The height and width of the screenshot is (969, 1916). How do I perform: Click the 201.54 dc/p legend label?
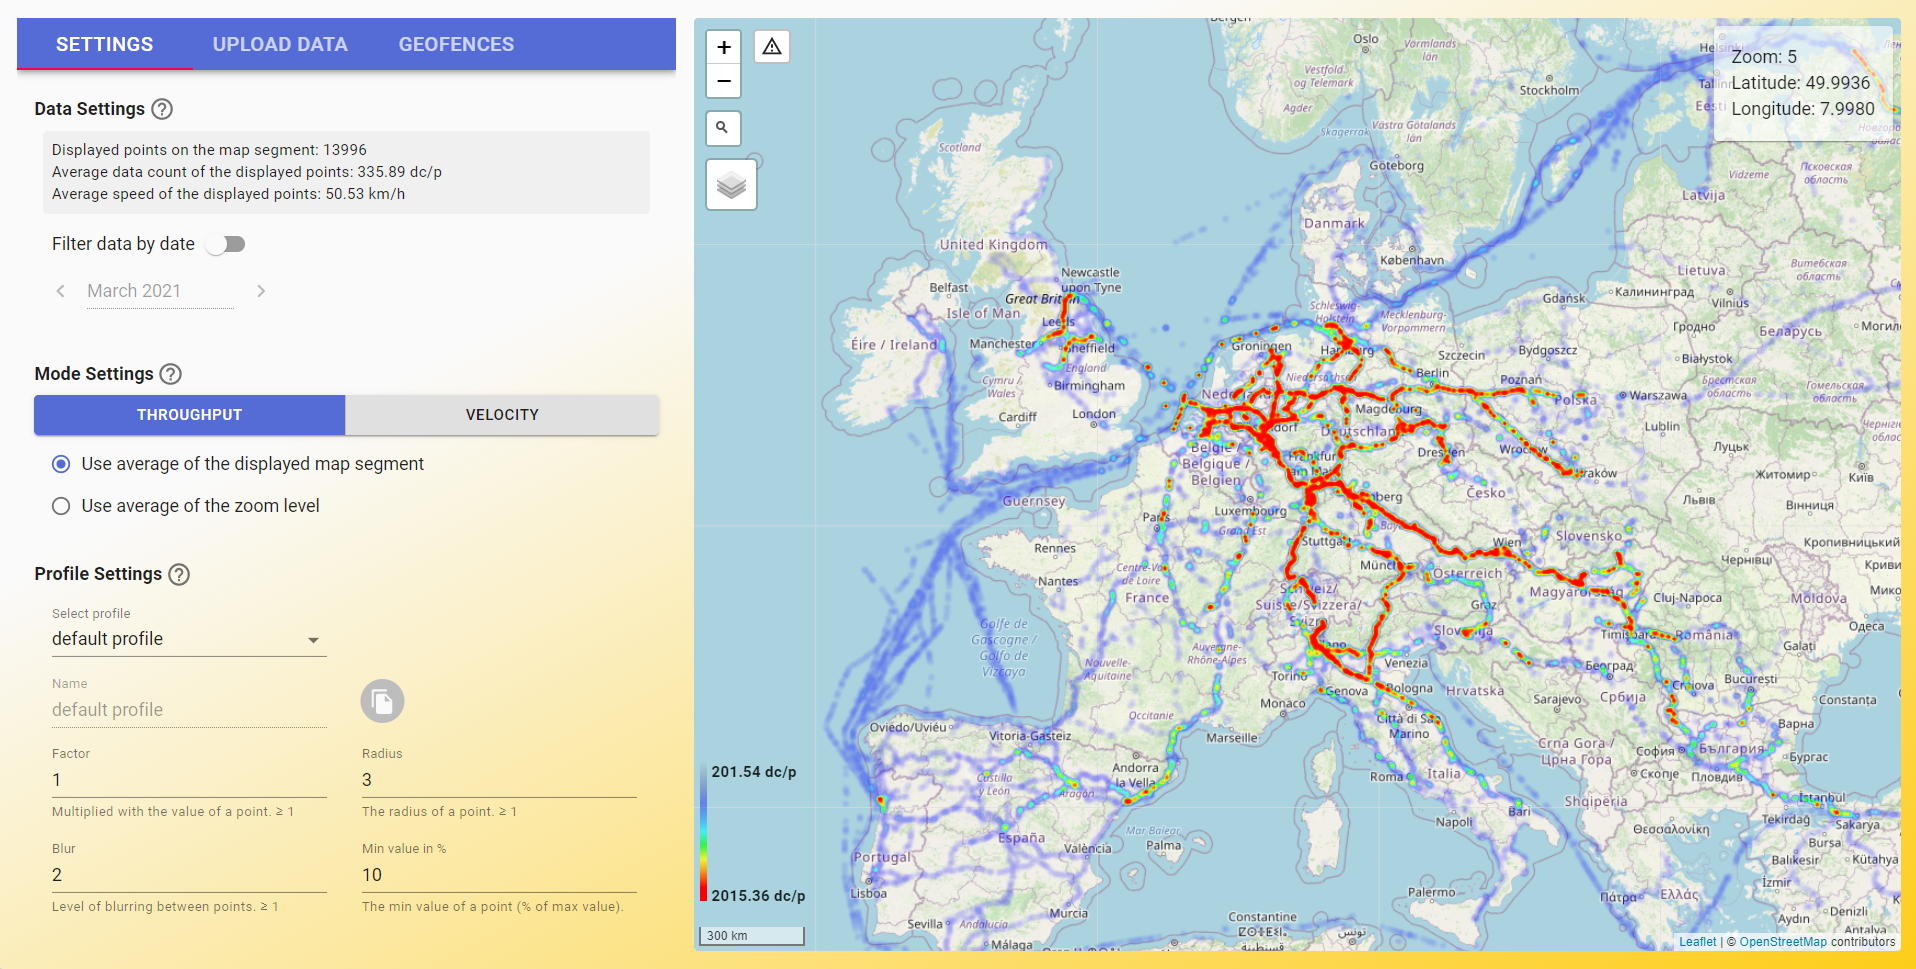pos(754,772)
